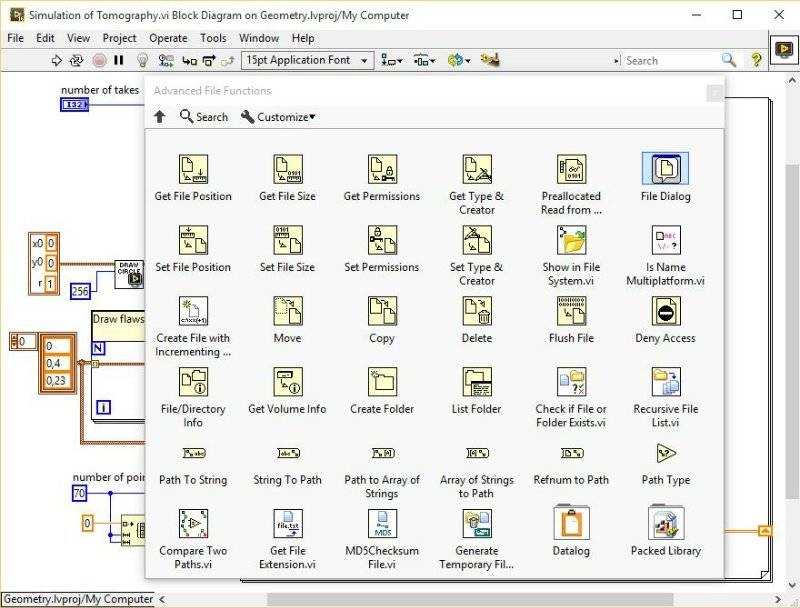
Task: Go up to the parent palette
Action: click(160, 117)
